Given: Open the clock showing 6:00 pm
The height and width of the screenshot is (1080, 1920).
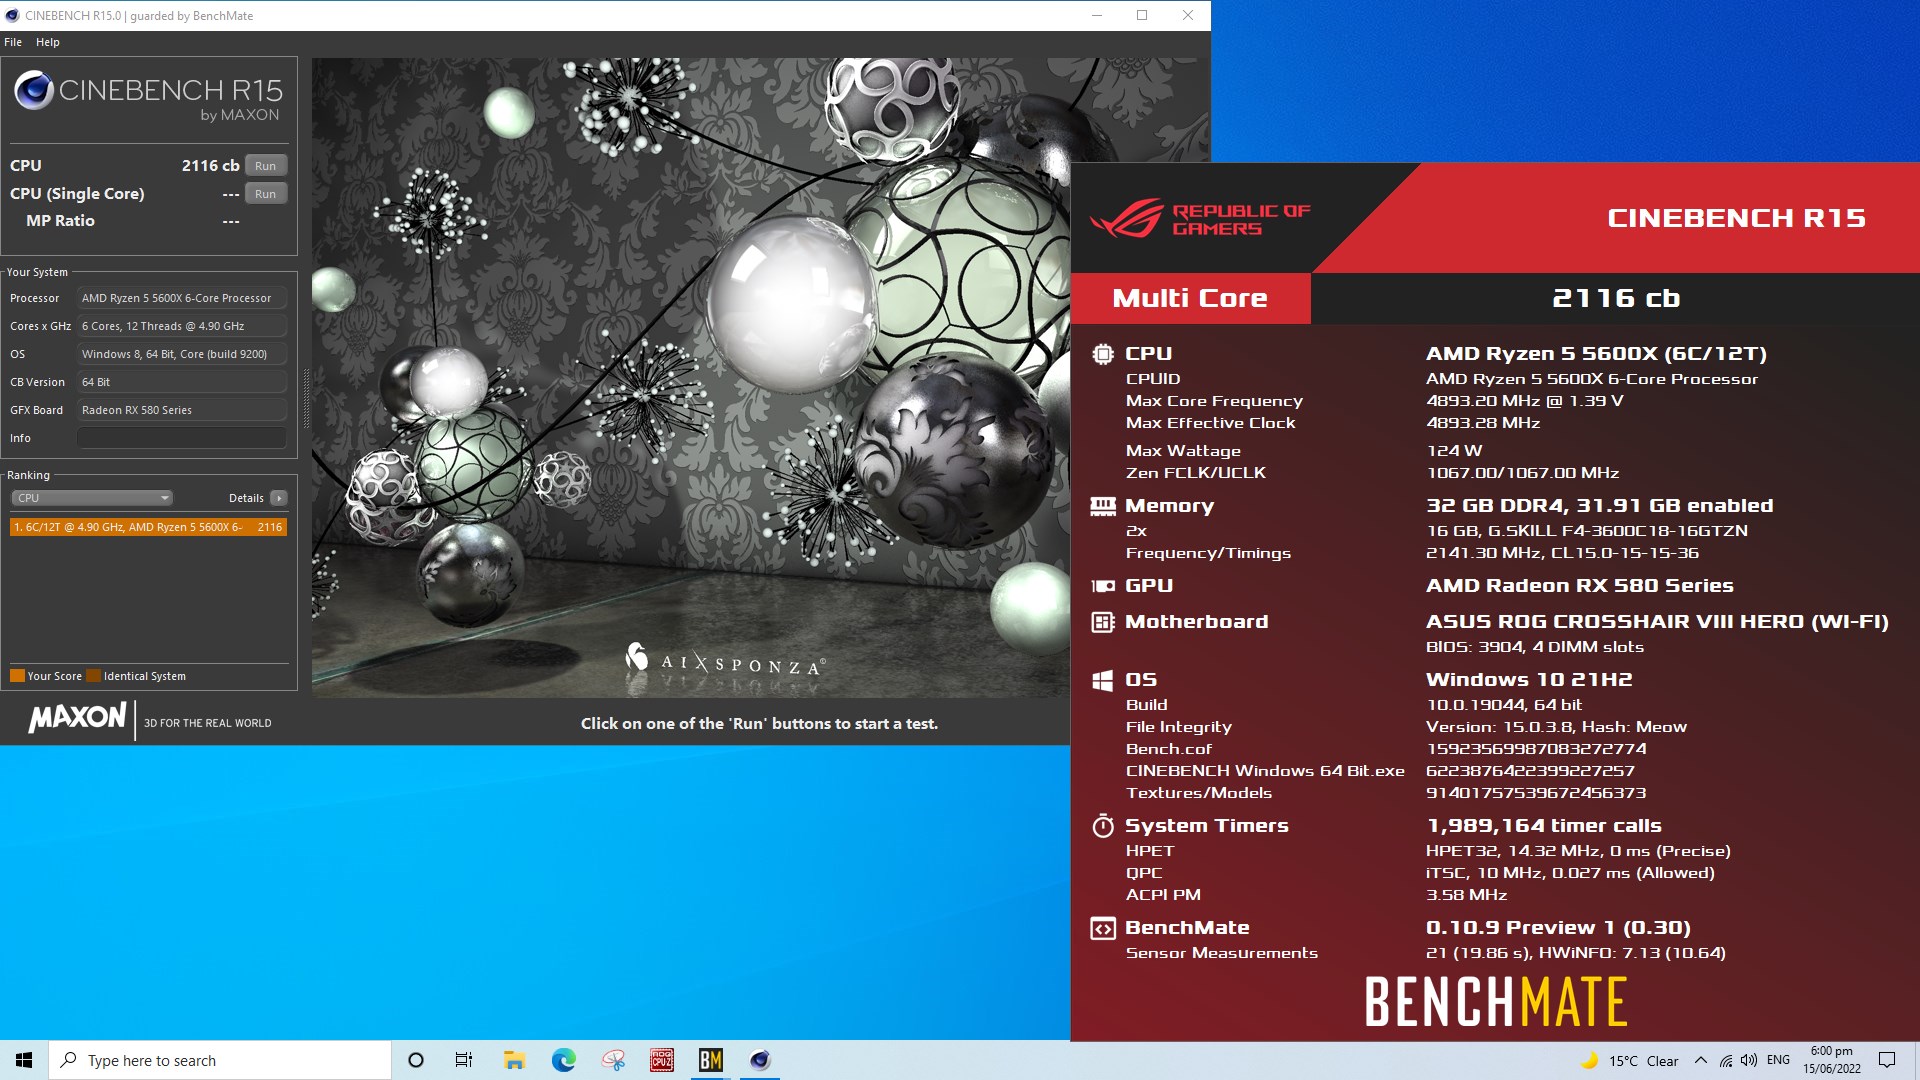Looking at the screenshot, I should (x=1832, y=1060).
